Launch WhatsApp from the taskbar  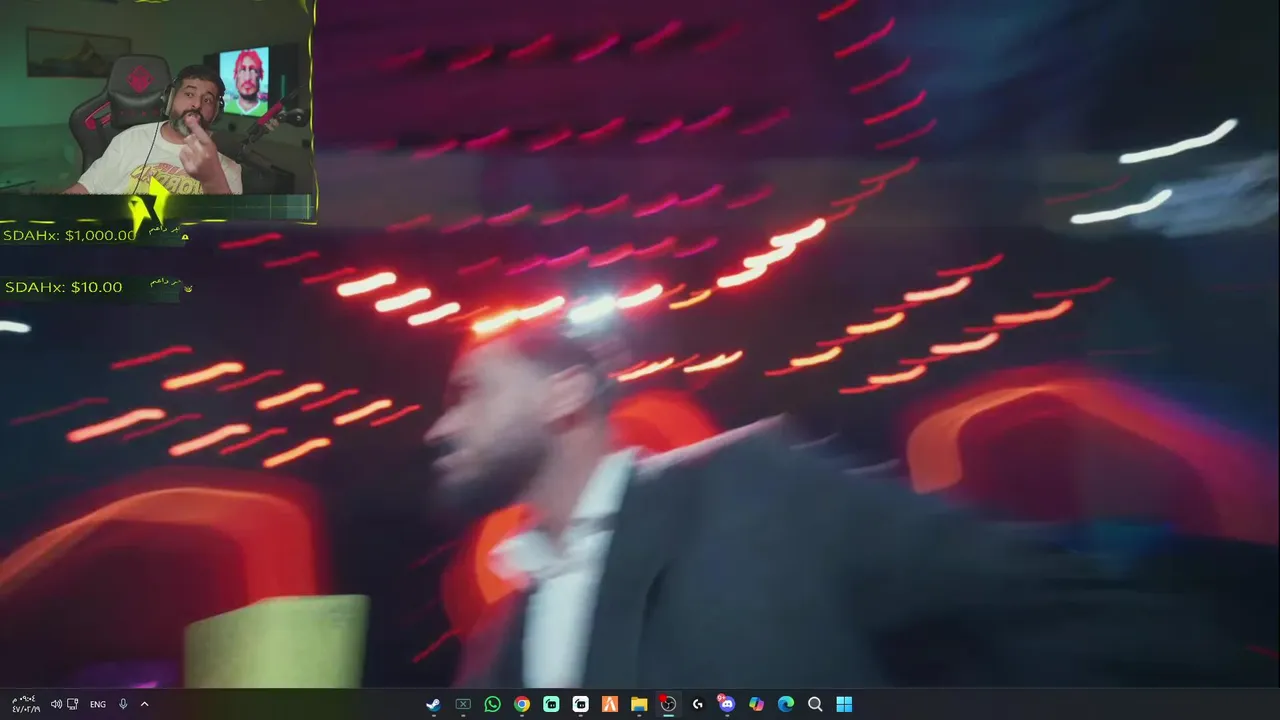(x=492, y=704)
